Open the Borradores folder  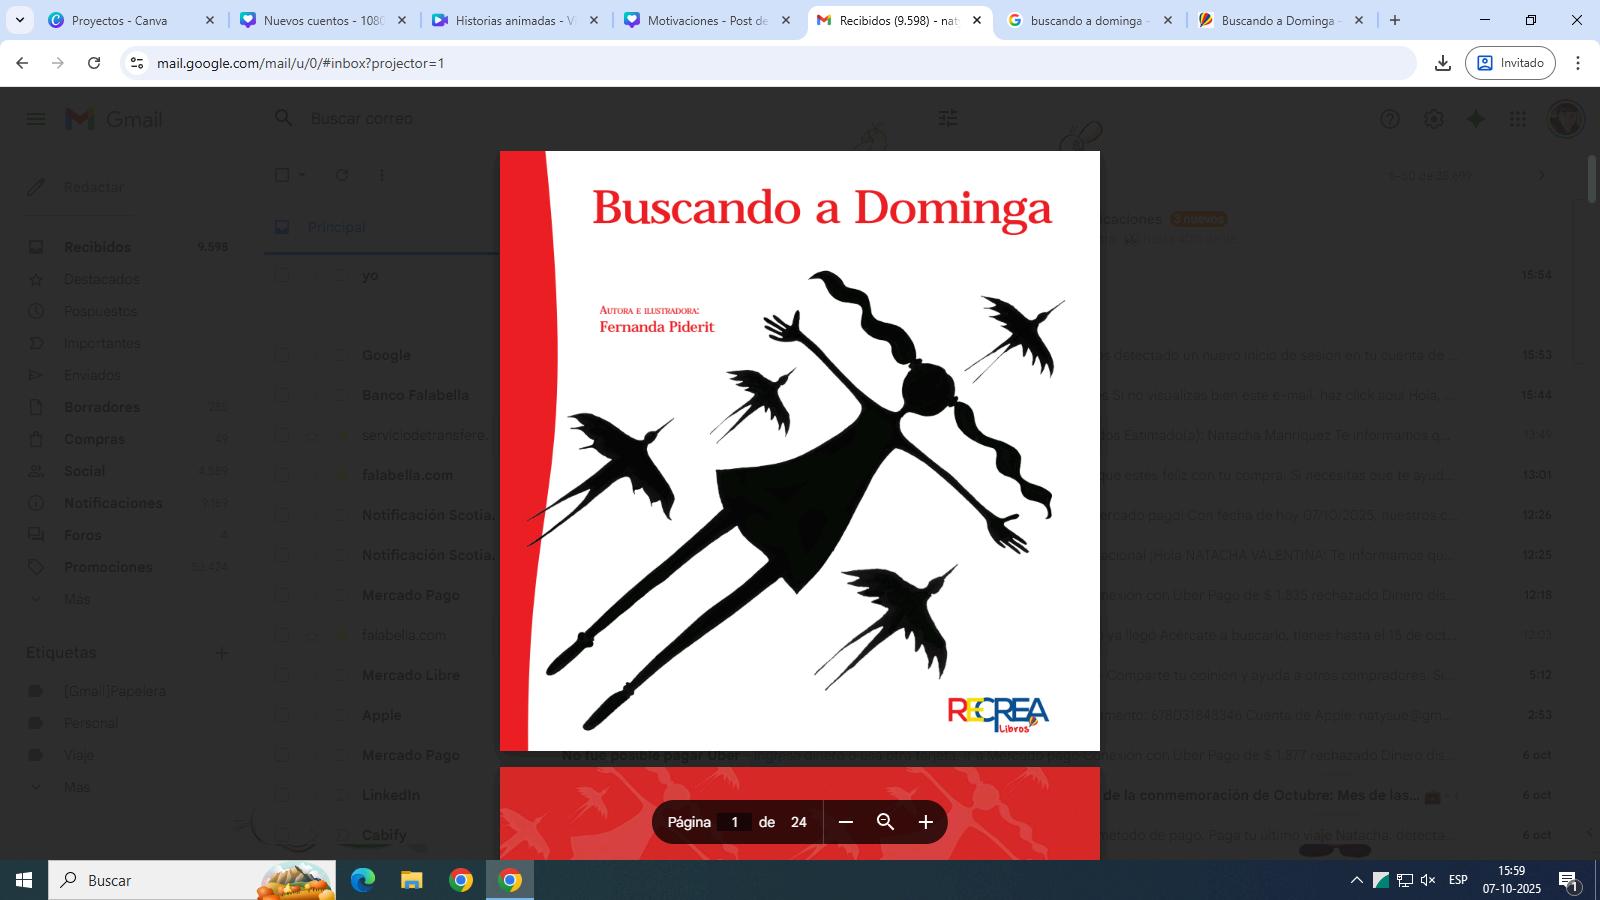pyautogui.click(x=101, y=407)
